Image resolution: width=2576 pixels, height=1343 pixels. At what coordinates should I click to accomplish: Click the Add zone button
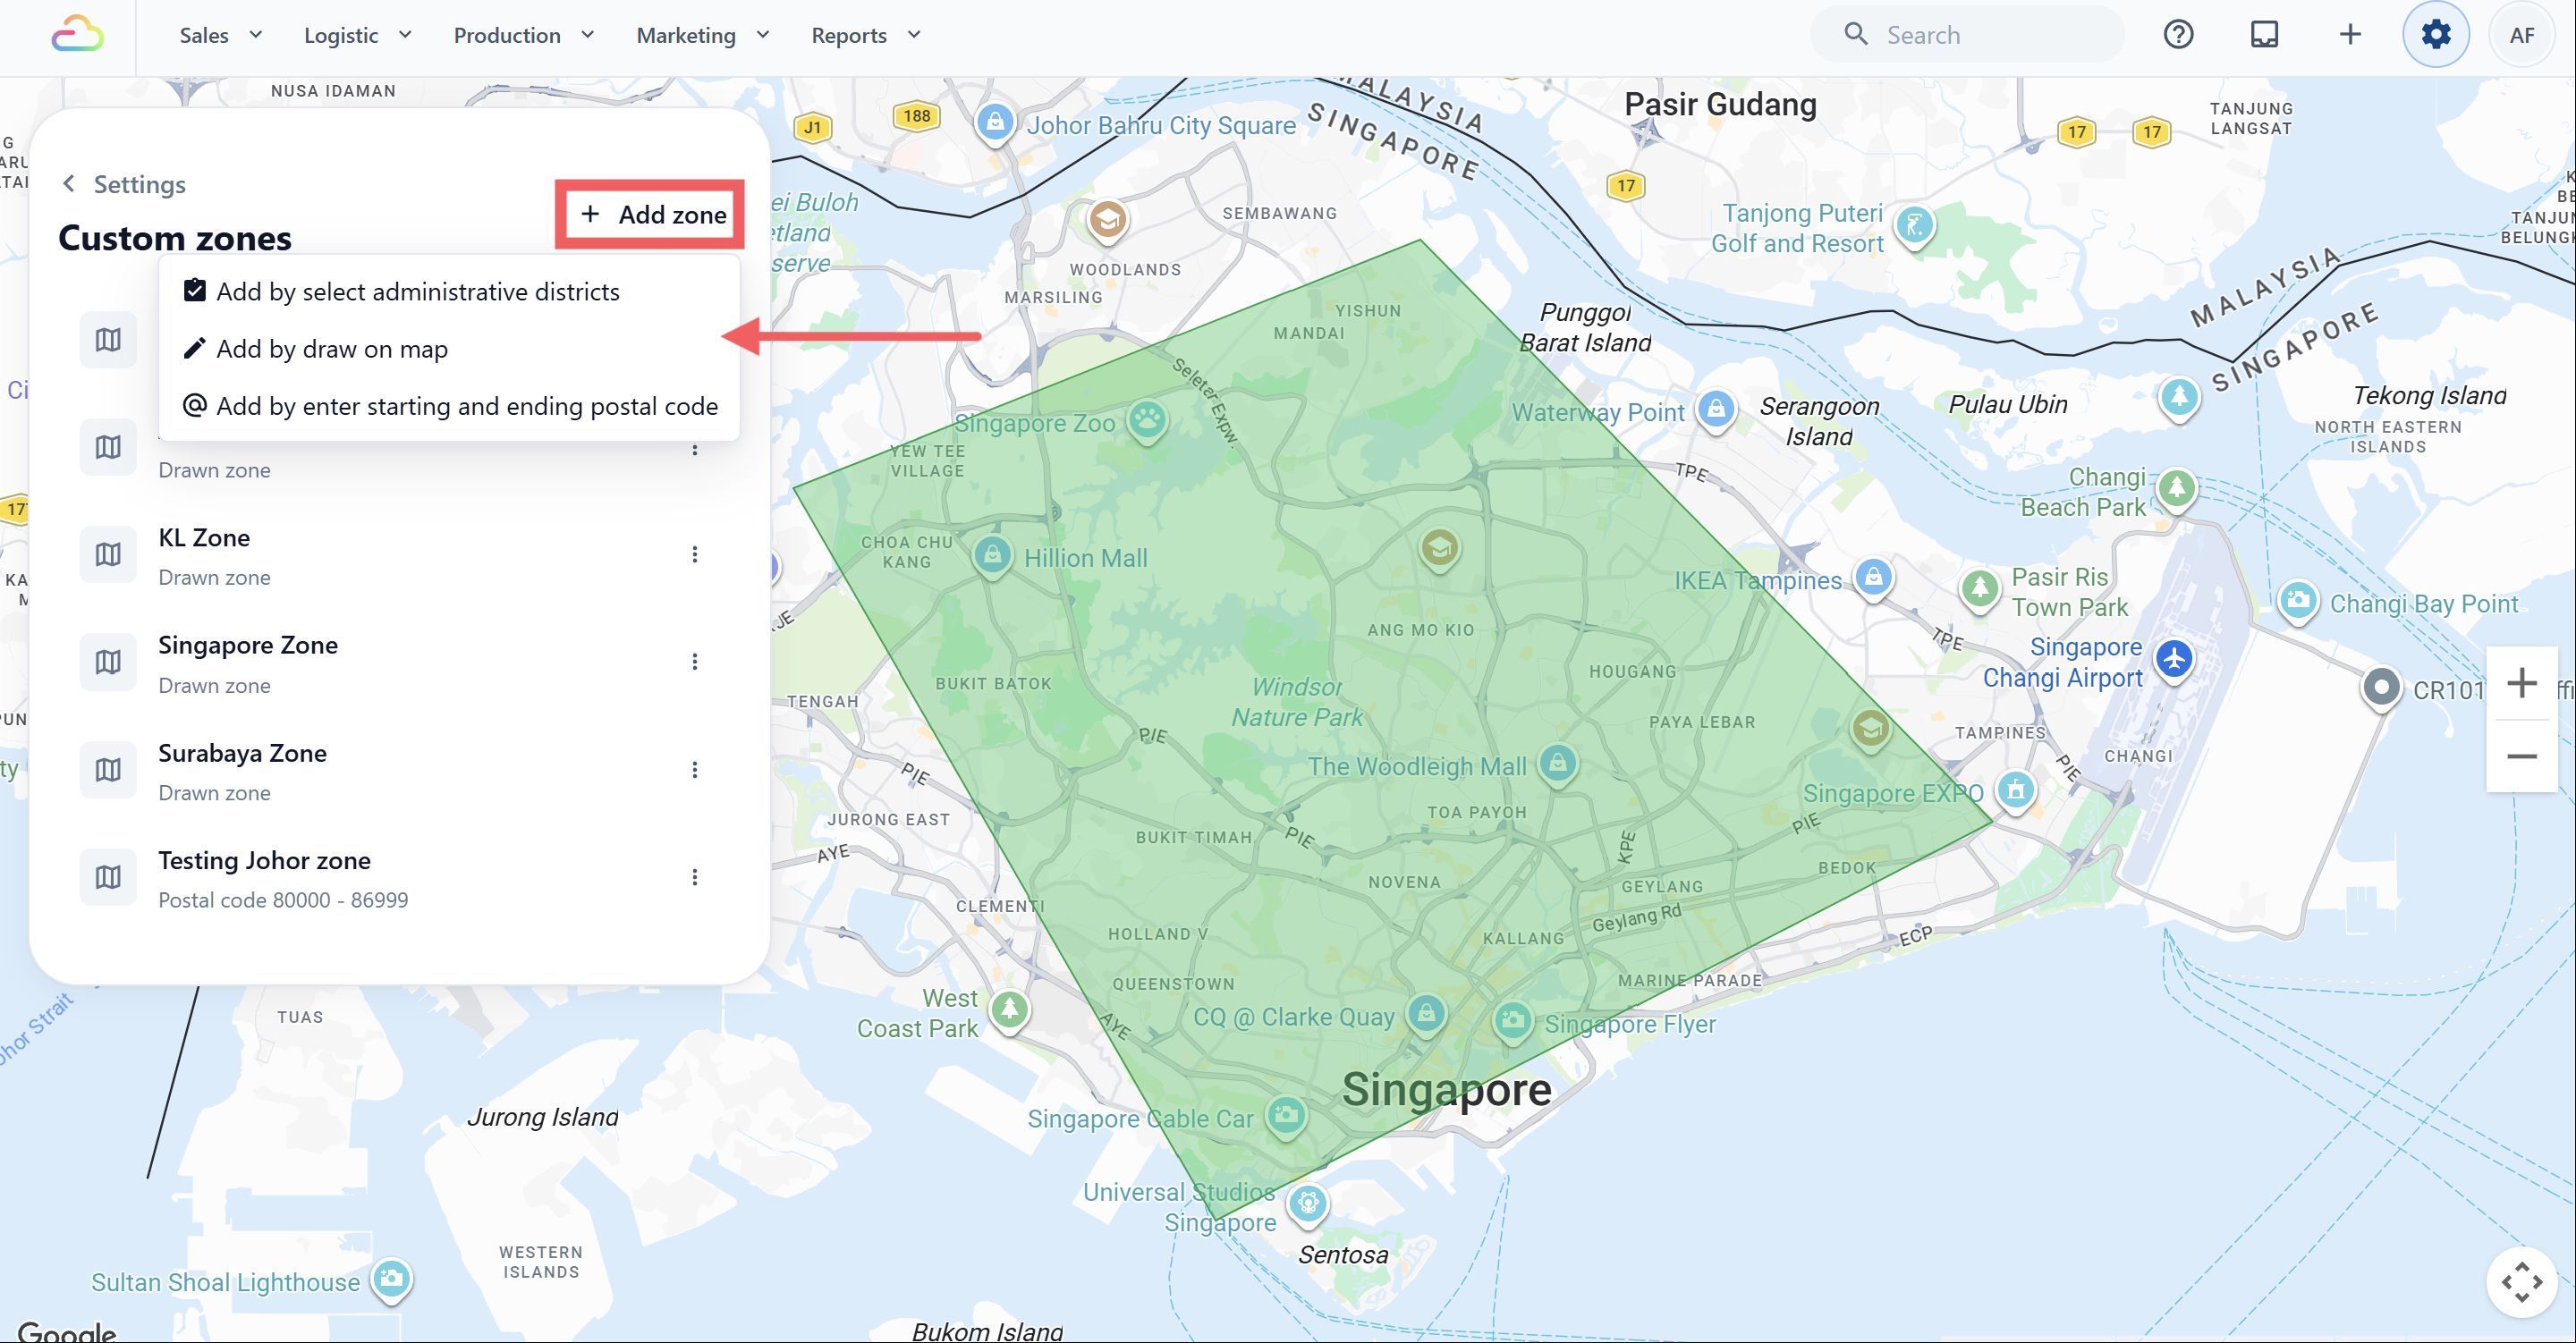[x=651, y=215]
